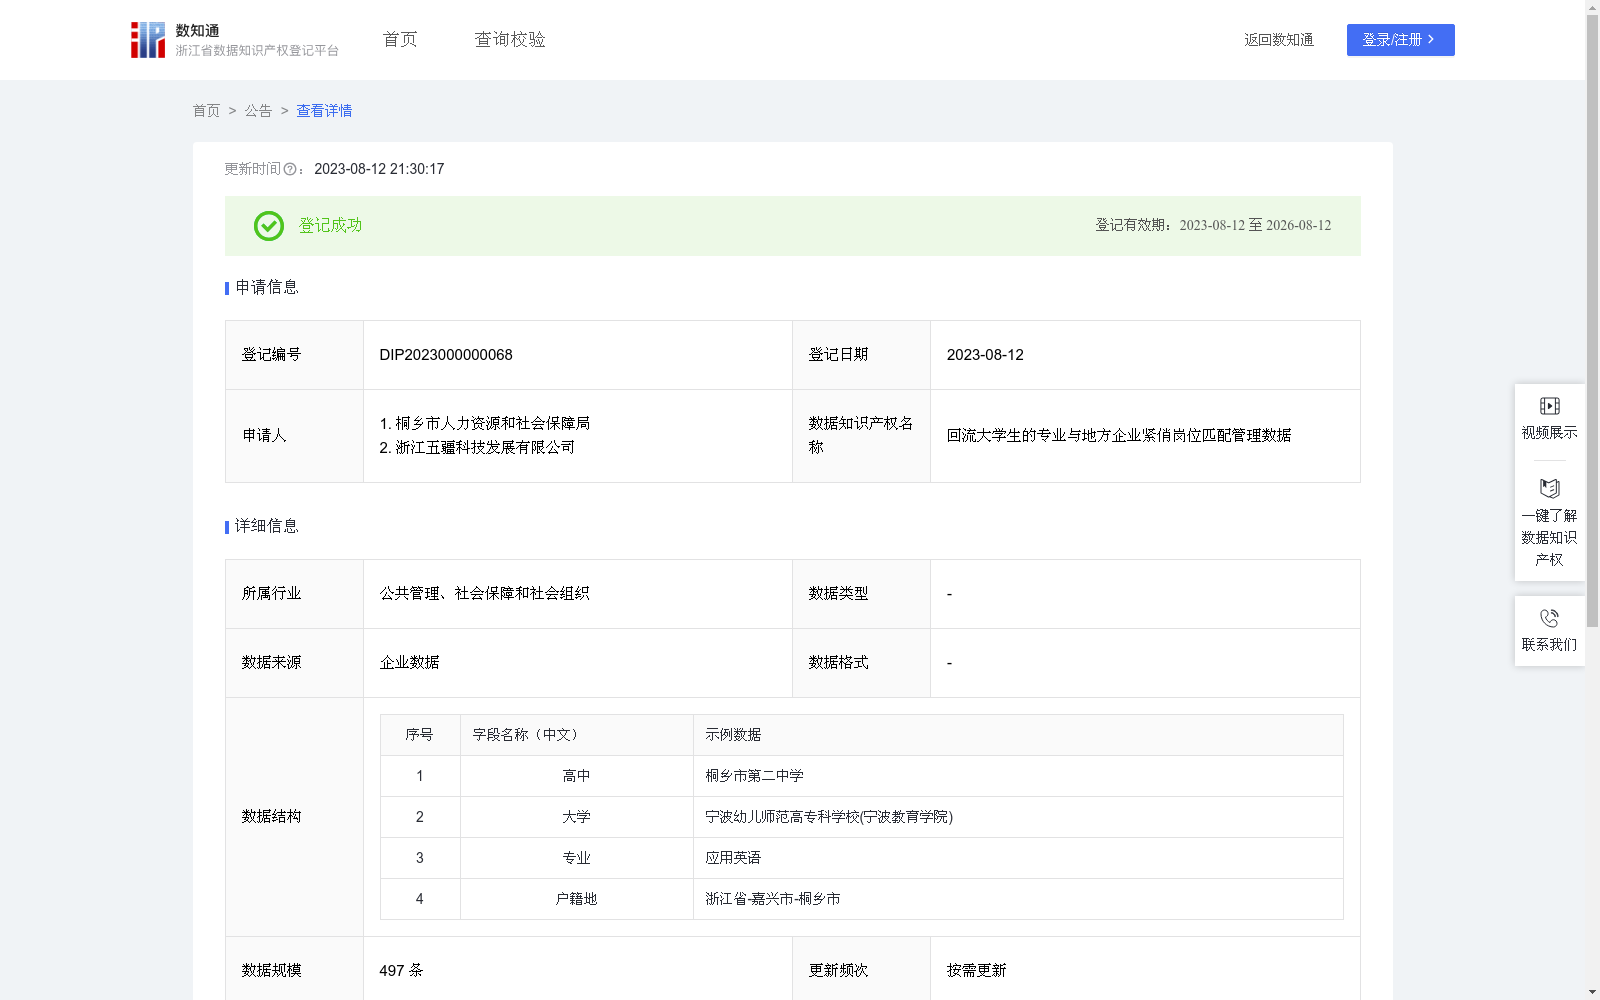This screenshot has height=1000, width=1600.
Task: Click title 回流大学生的专业与地方企业紧俏岗位匹配管理数据
Action: click(x=1119, y=436)
